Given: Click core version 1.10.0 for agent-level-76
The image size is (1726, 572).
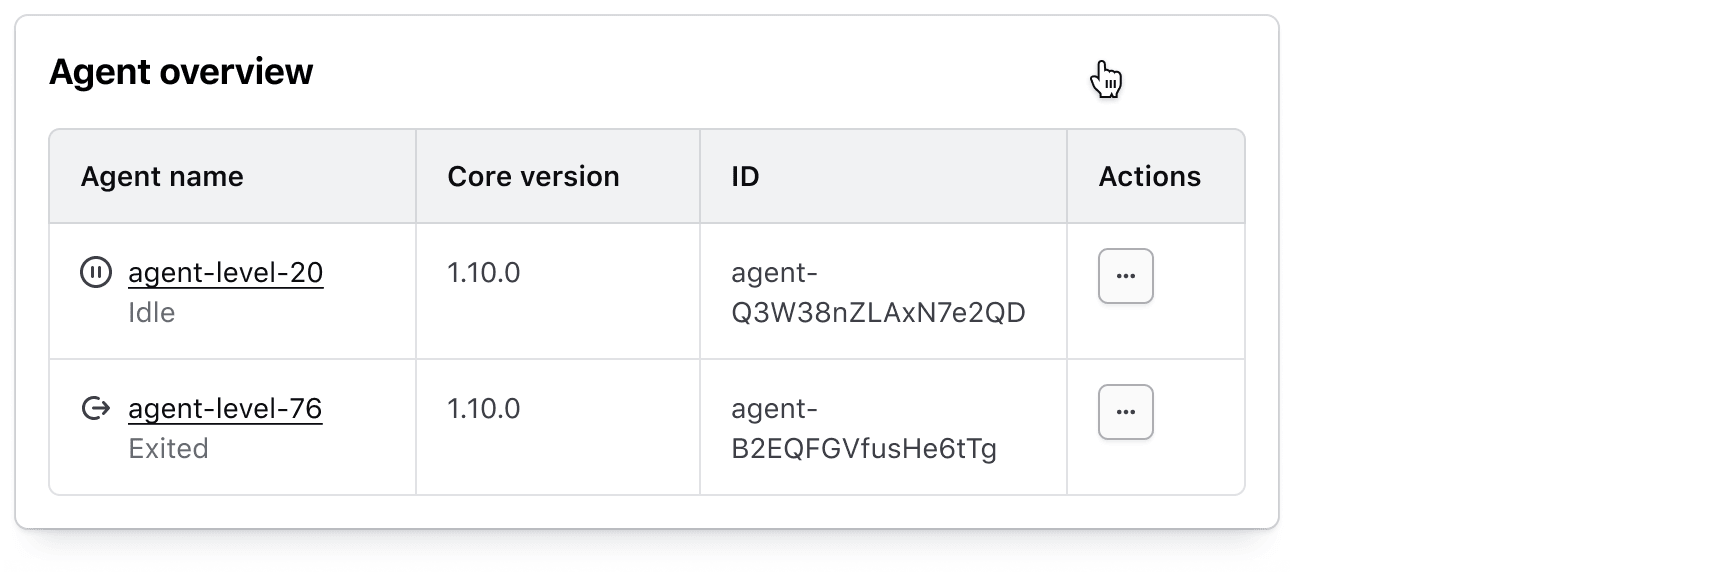Looking at the screenshot, I should [x=483, y=408].
